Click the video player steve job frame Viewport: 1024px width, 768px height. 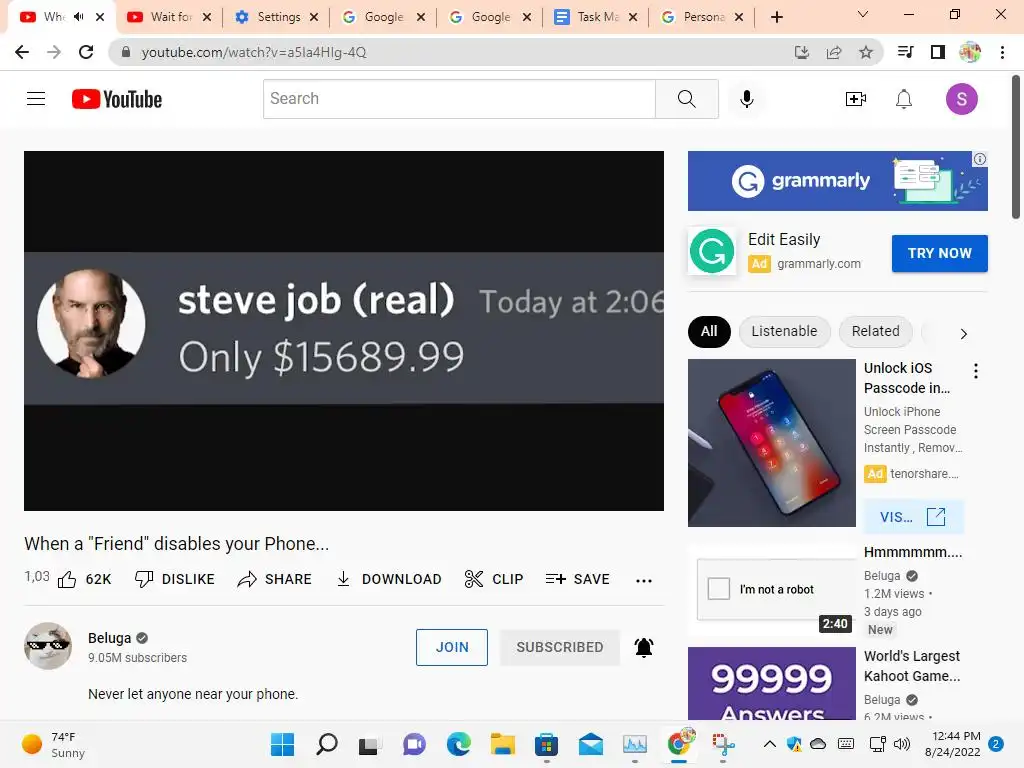click(x=344, y=330)
